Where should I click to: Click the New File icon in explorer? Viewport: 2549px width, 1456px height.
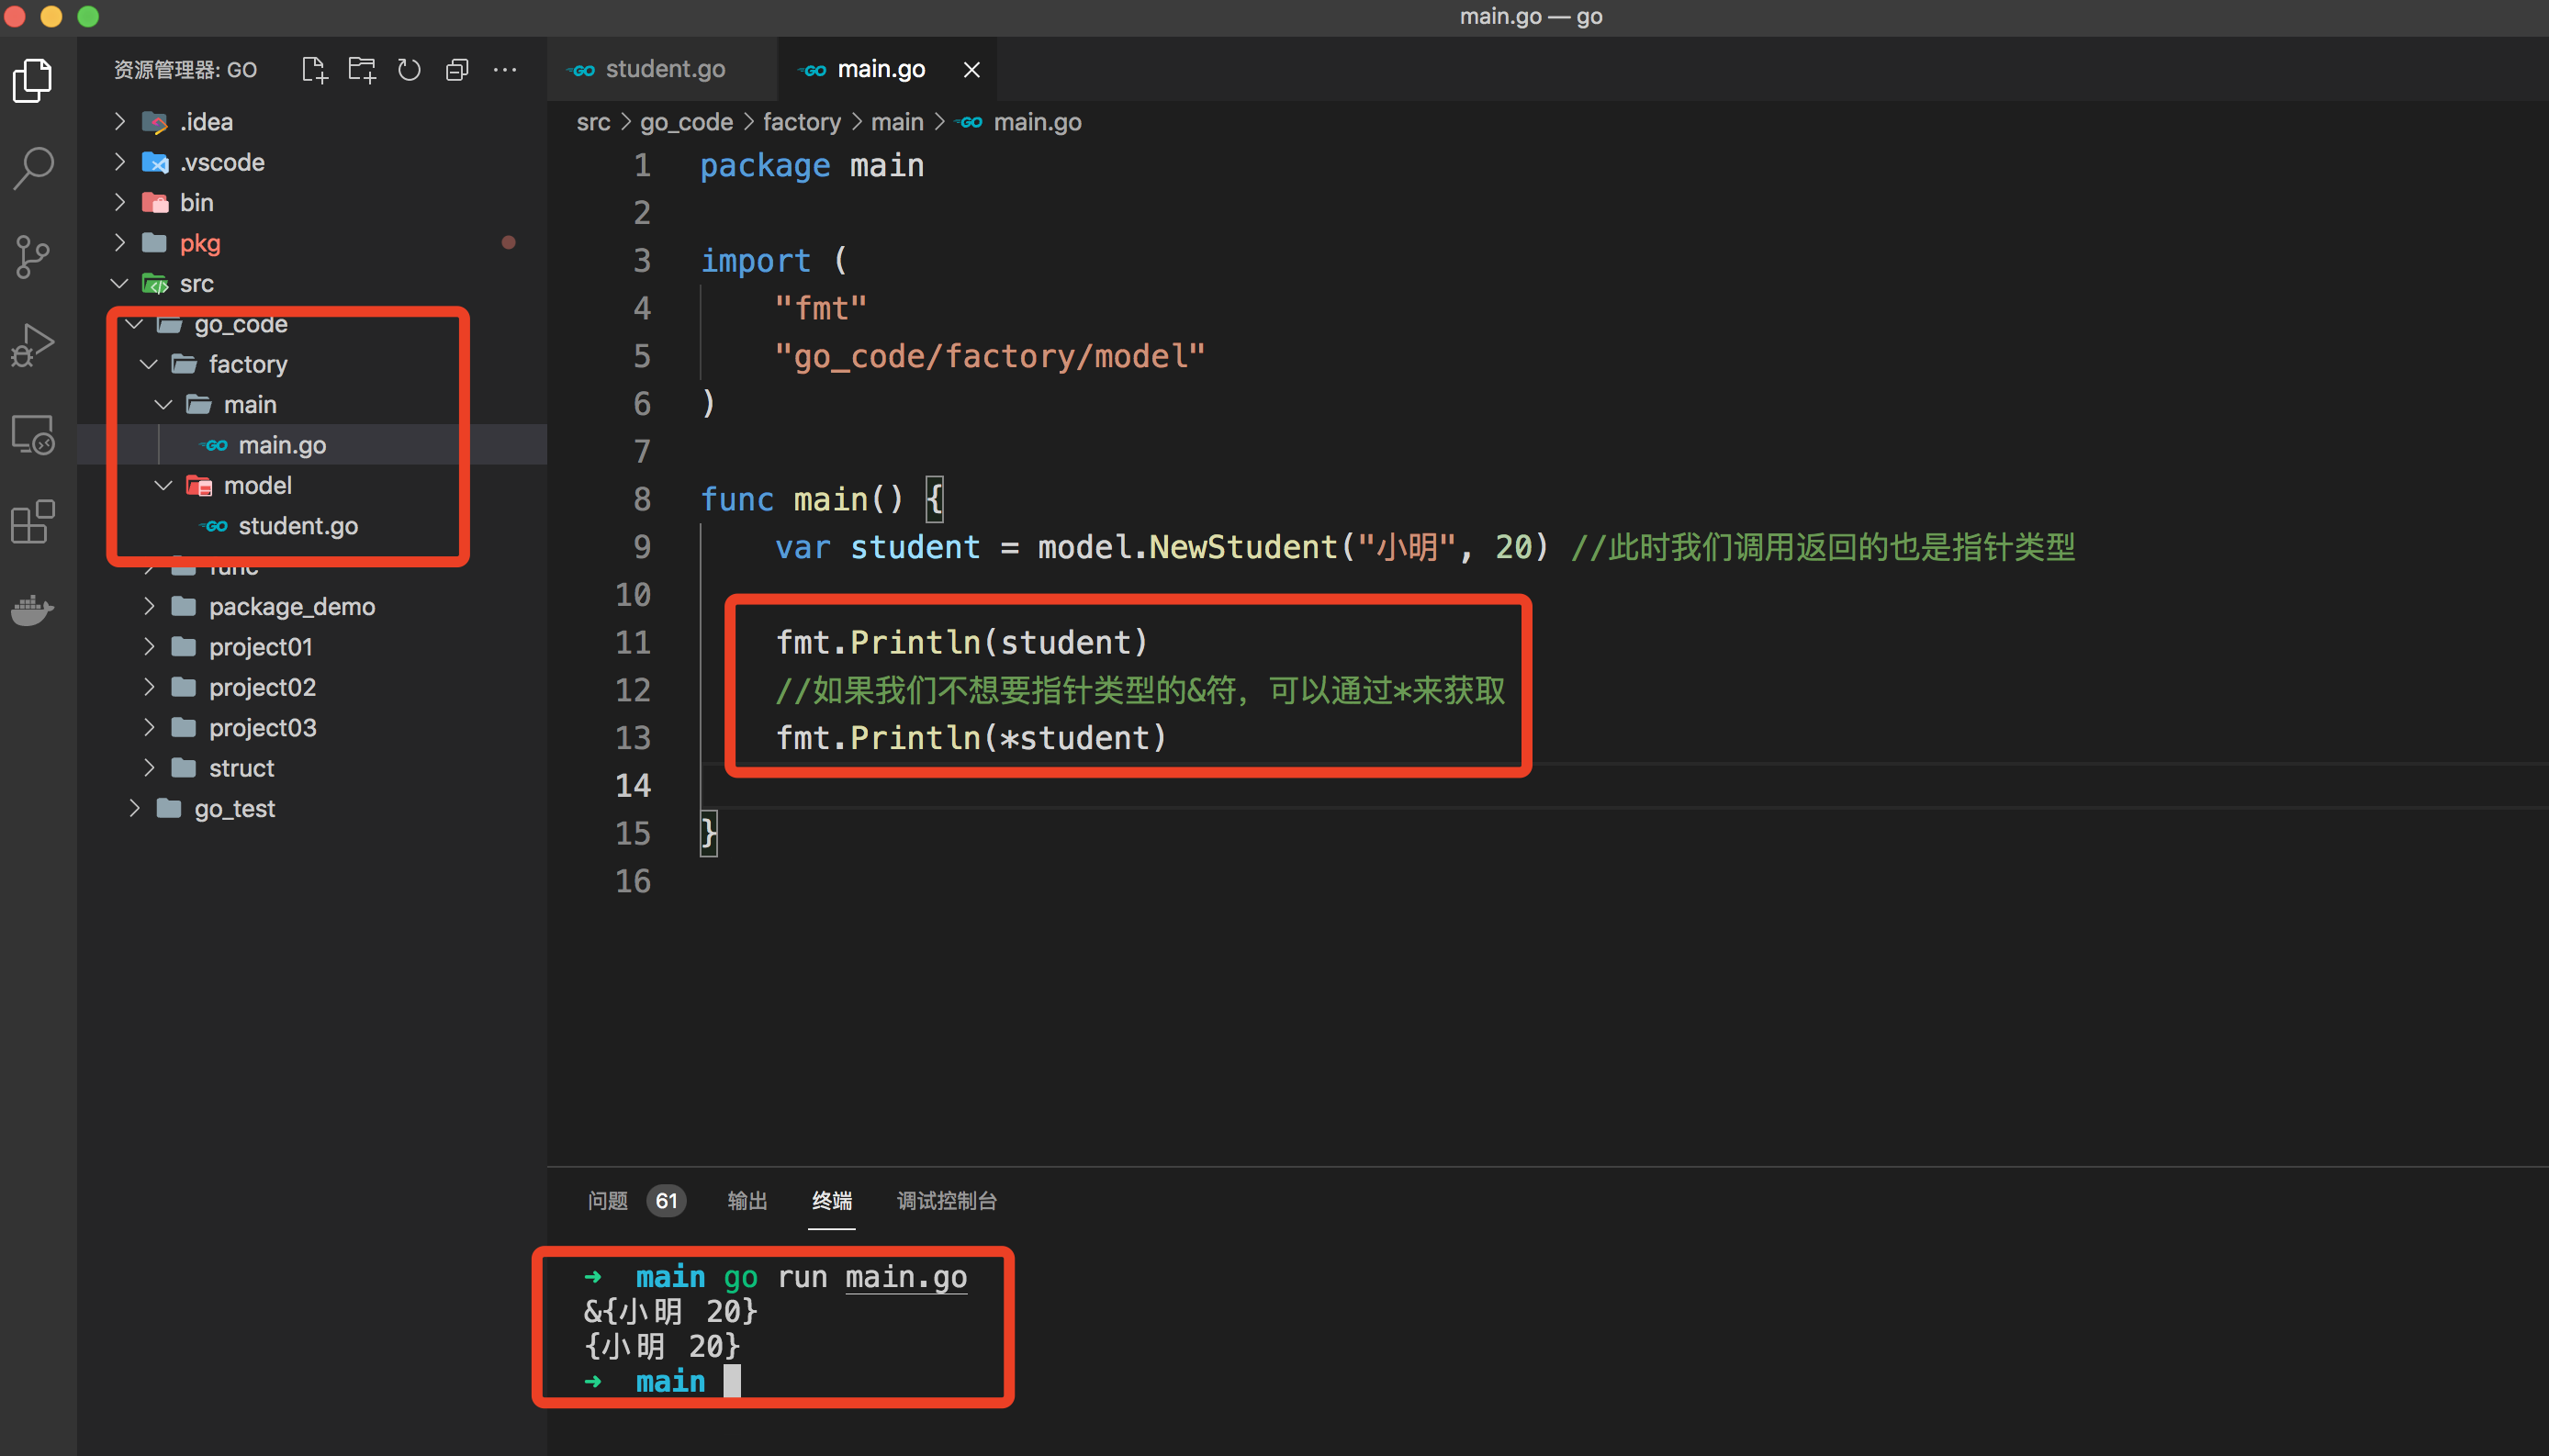314,70
